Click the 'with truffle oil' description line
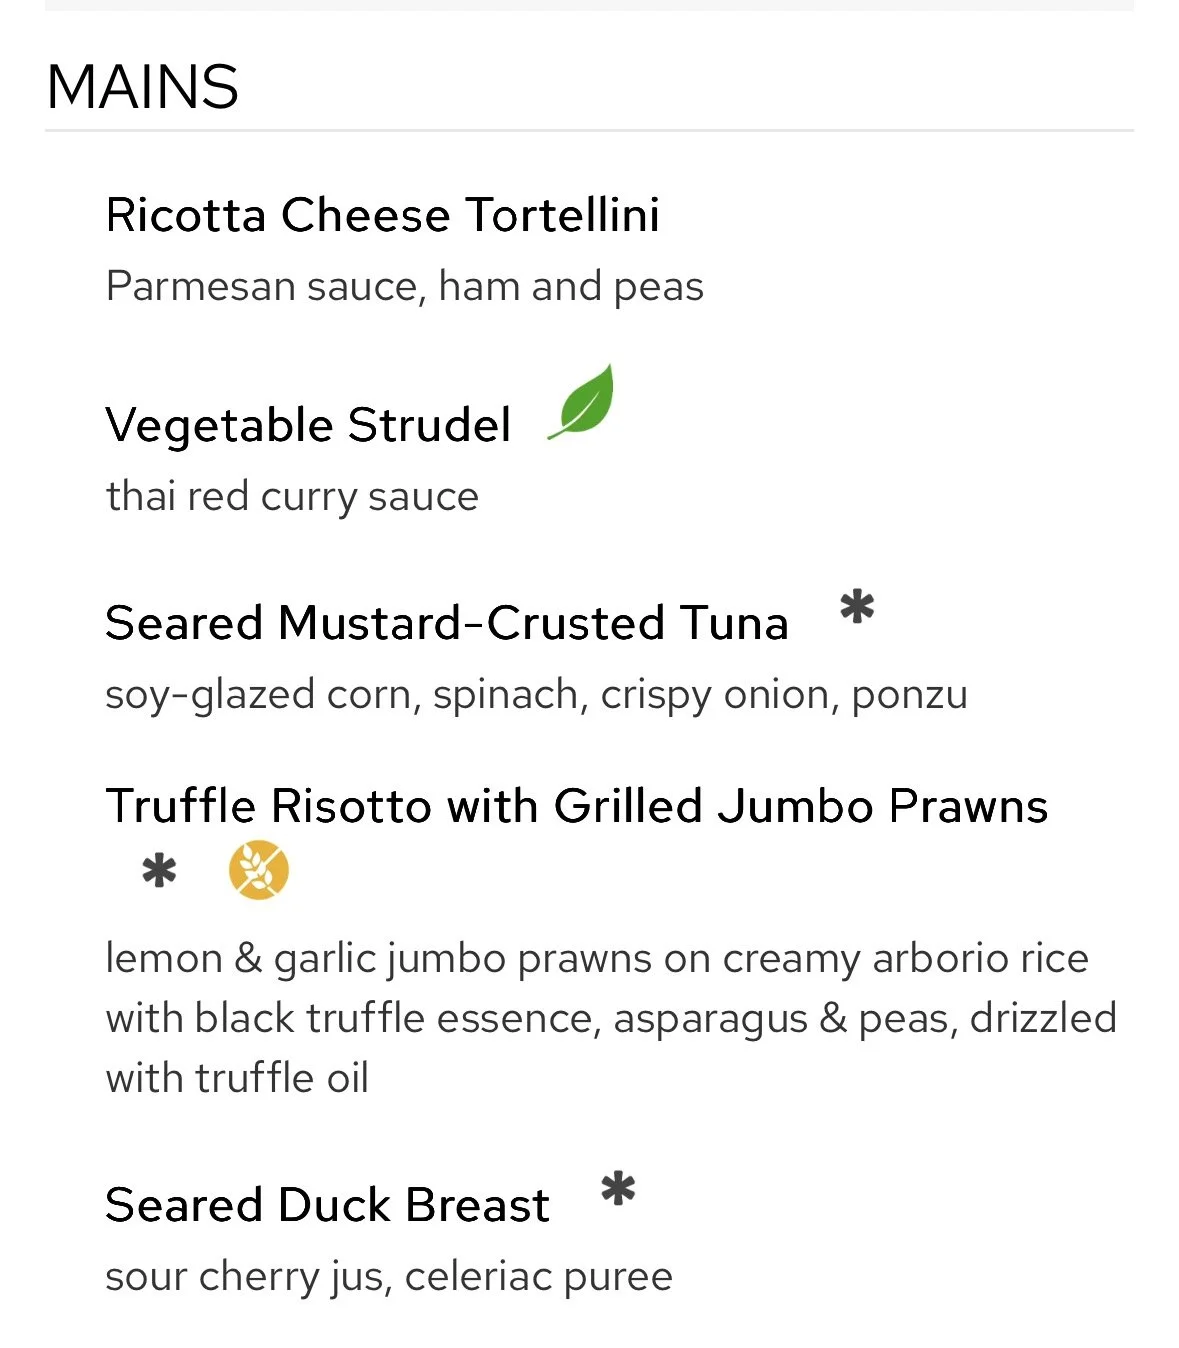Screen dimensions: 1179x1348 pyautogui.click(x=238, y=1079)
